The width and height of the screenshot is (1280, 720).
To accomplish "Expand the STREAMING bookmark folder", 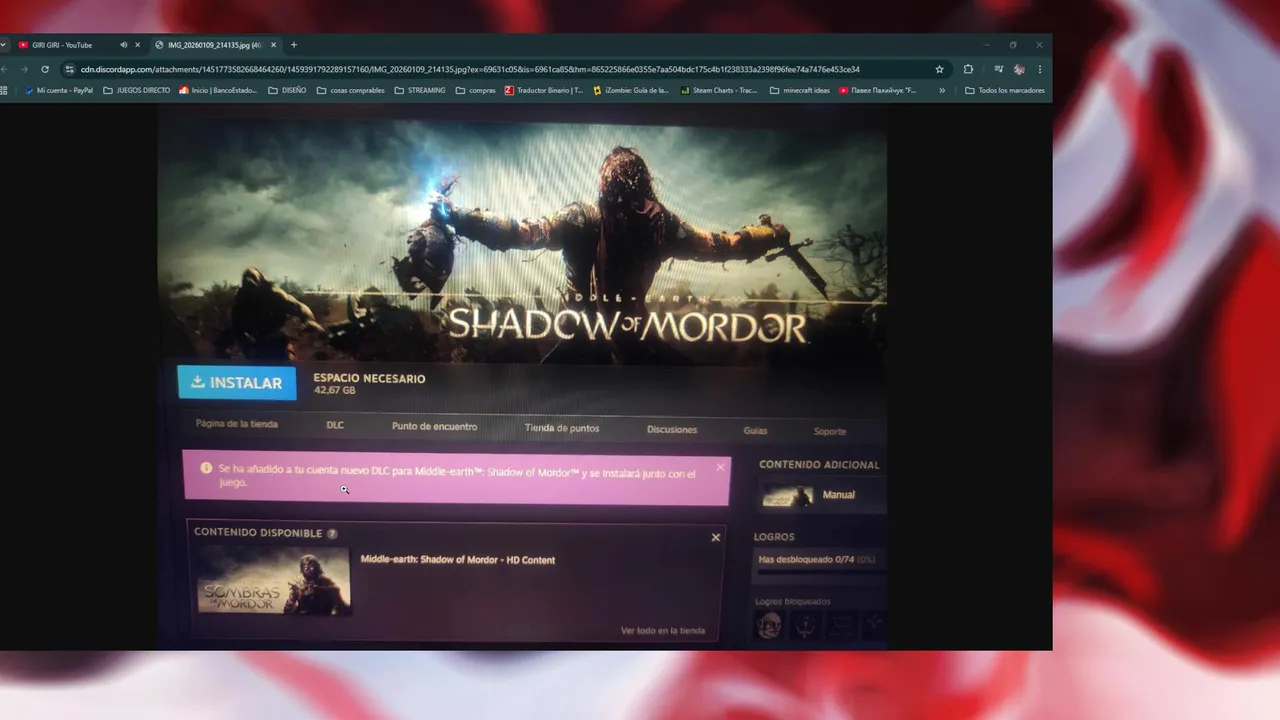I will 420,90.
